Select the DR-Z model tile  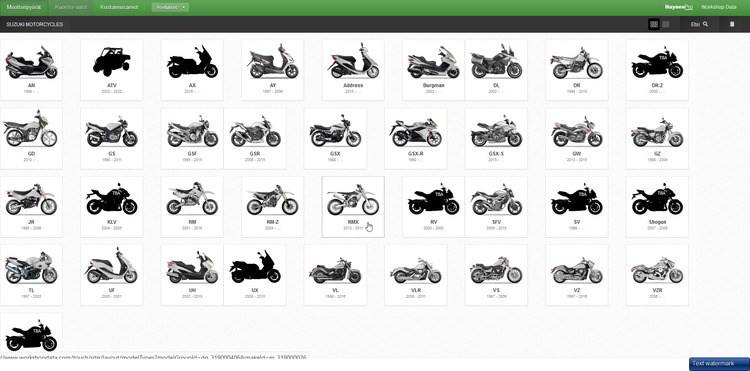pyautogui.click(x=657, y=70)
